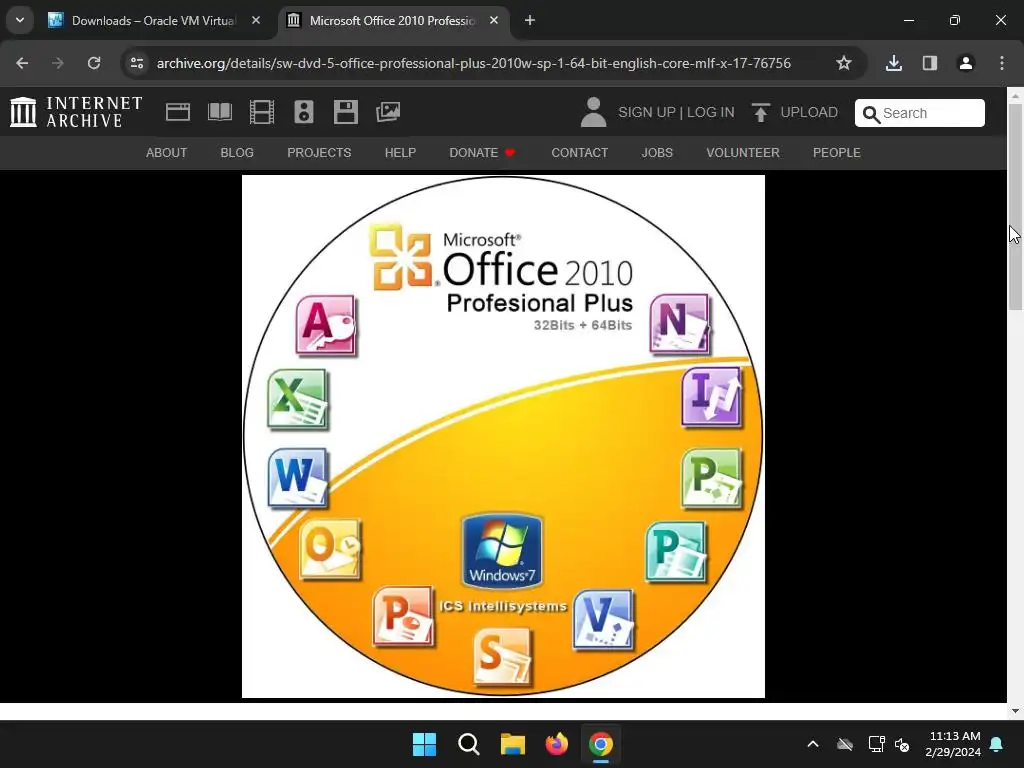Open the Audio speaker icon
The image size is (1024, 768).
[304, 112]
